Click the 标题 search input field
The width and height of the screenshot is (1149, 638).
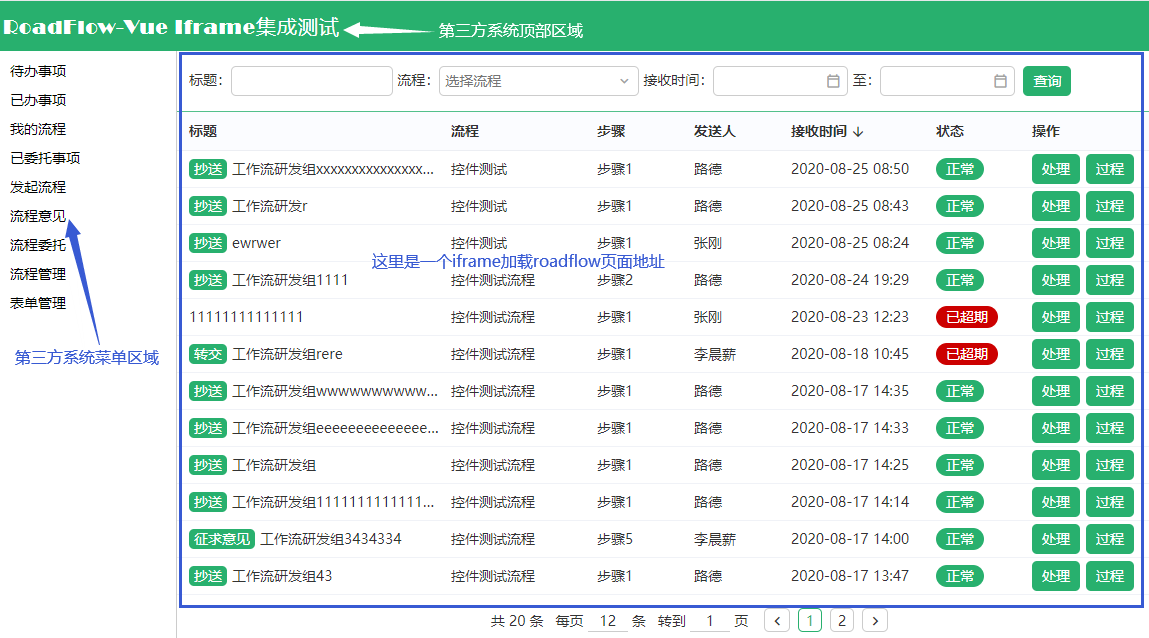click(311, 81)
